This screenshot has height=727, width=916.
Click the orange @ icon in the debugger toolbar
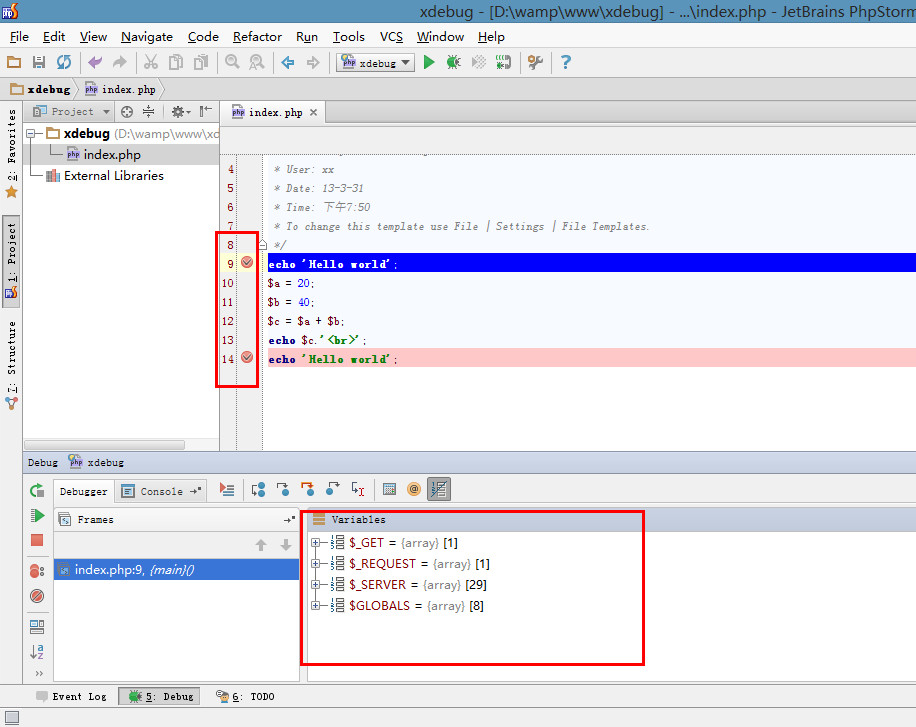point(414,490)
